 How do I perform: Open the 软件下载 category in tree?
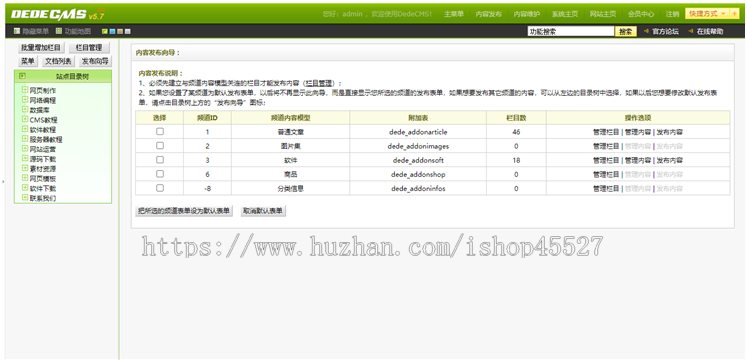(43, 188)
